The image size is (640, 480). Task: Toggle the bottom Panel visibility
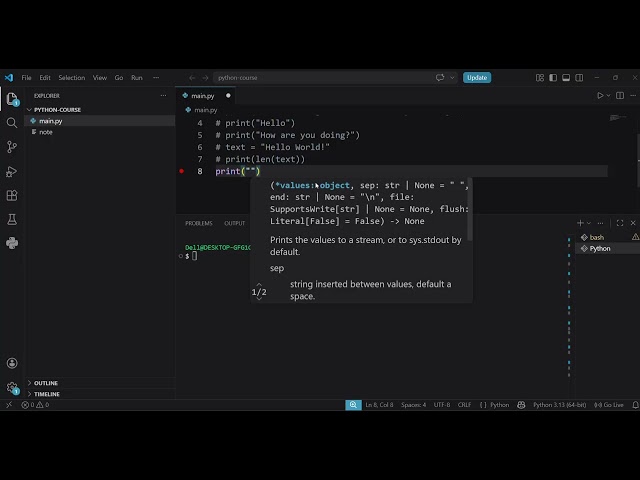pyautogui.click(x=566, y=78)
